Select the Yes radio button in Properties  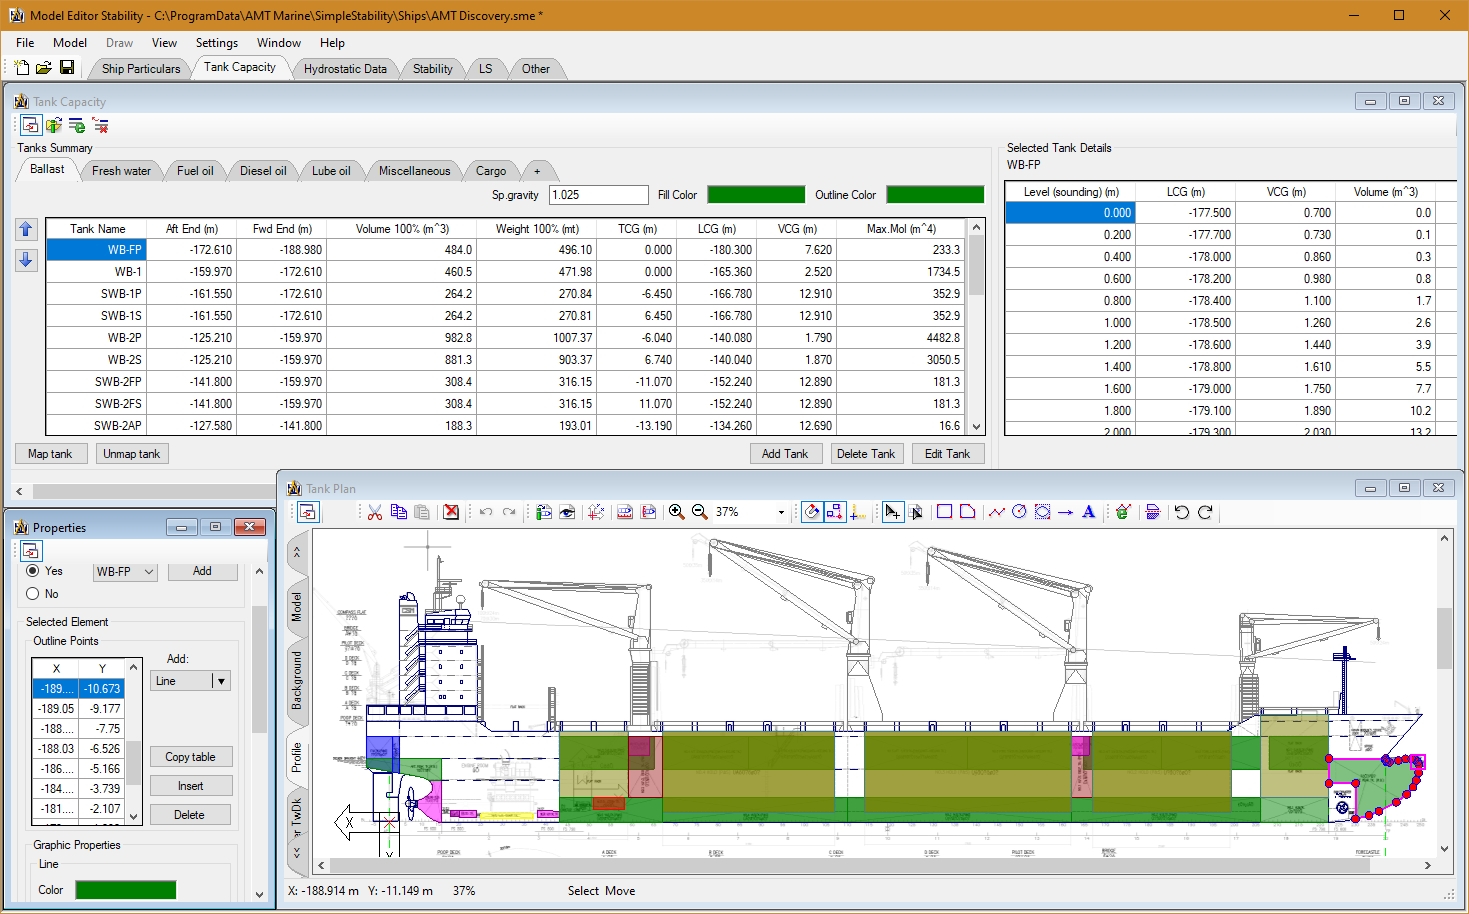(33, 571)
